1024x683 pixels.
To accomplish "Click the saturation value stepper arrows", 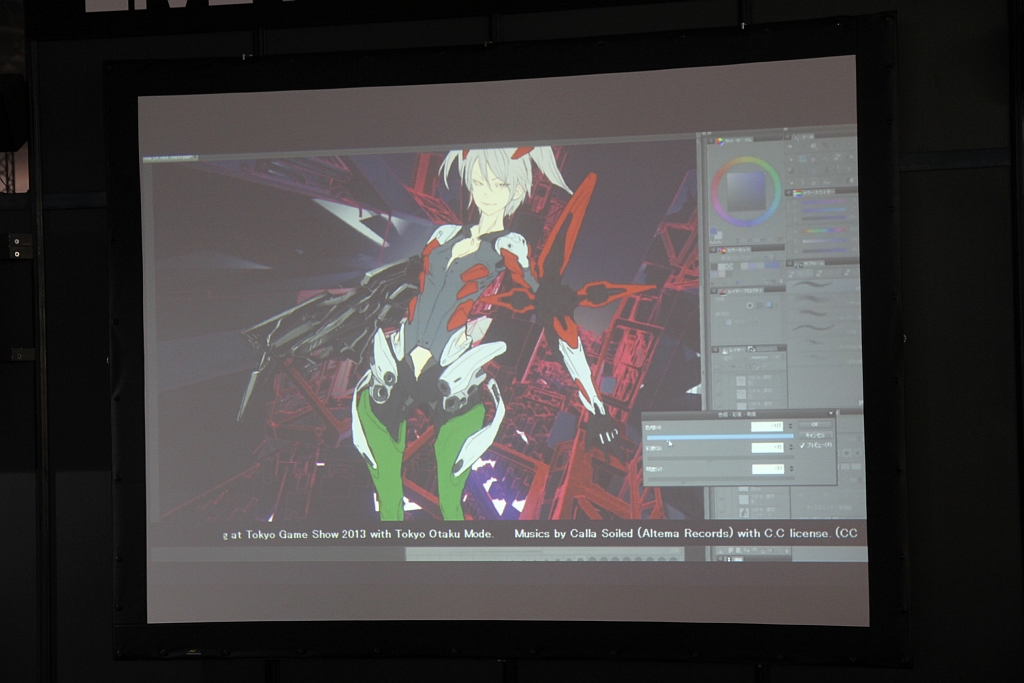I will tap(791, 447).
